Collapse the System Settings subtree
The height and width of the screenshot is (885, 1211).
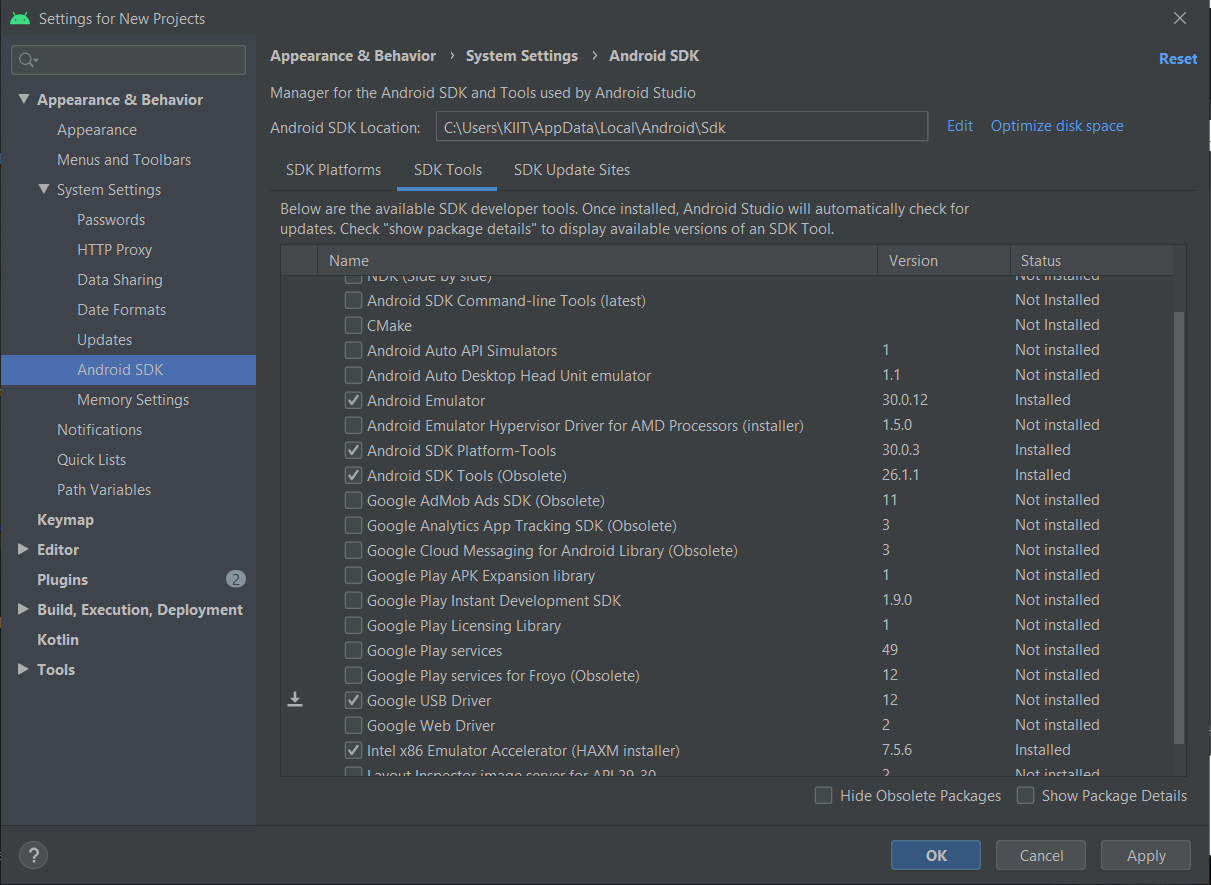(43, 189)
